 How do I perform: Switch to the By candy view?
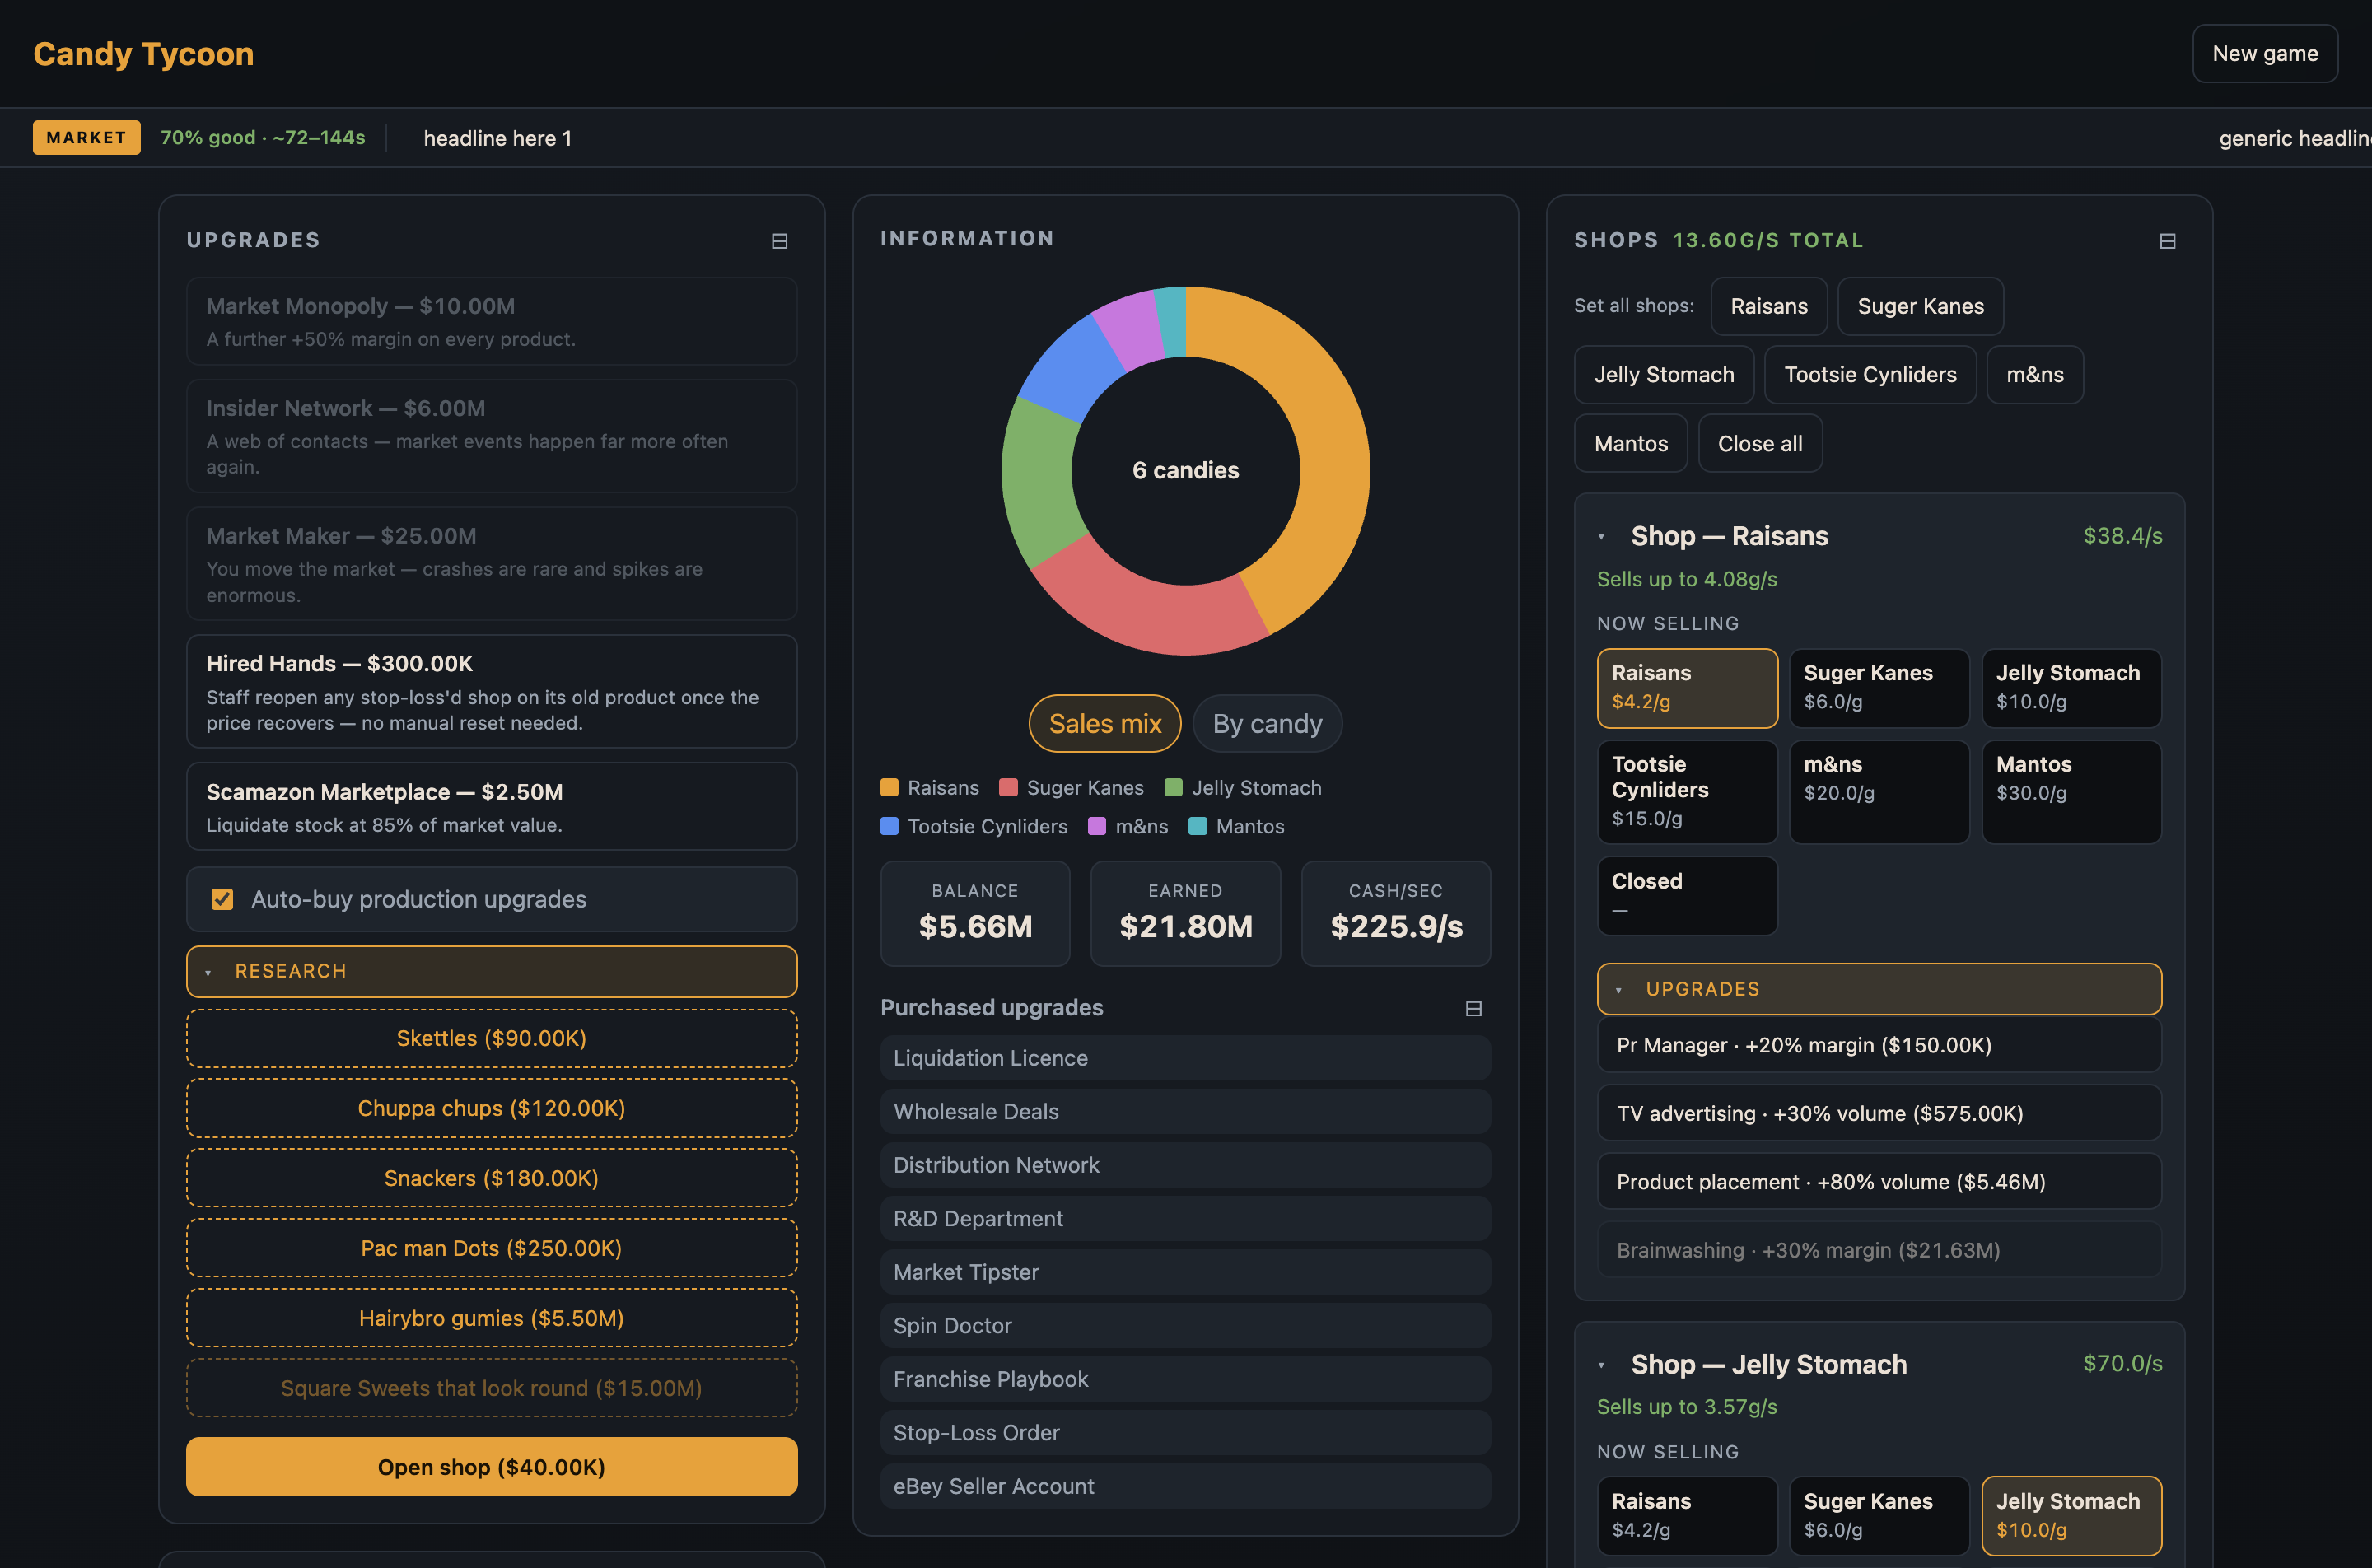1267,723
